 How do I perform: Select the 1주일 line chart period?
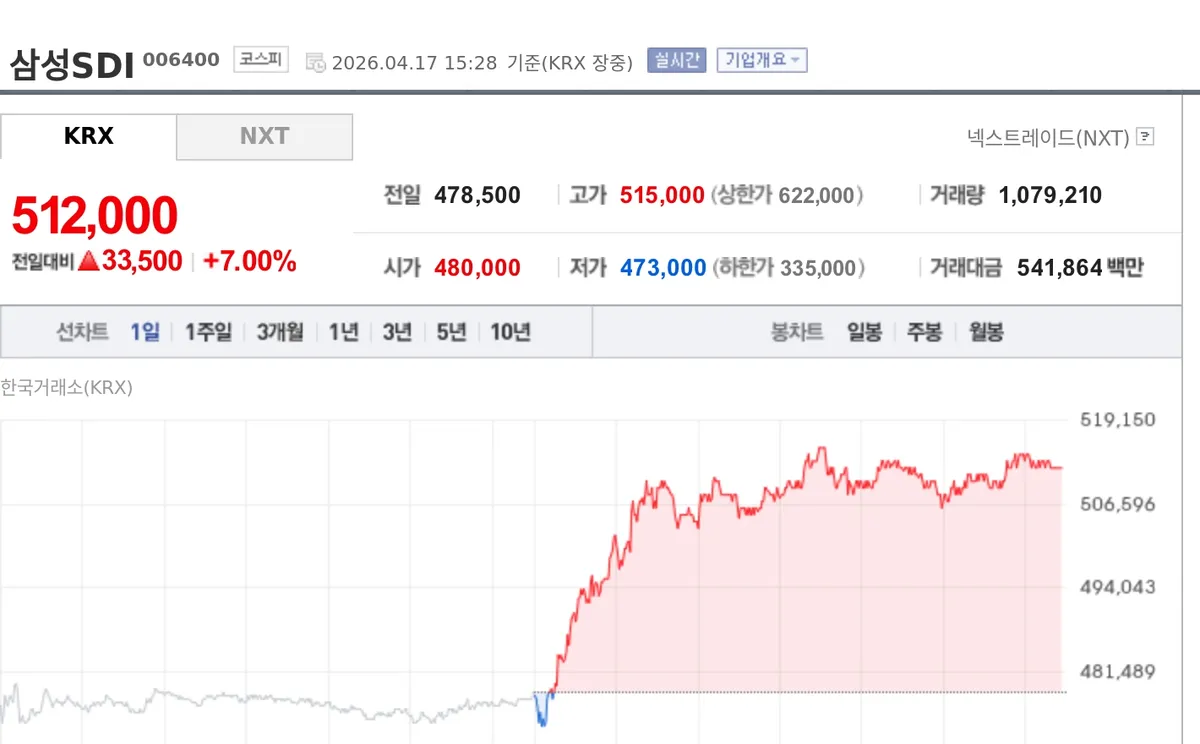(208, 332)
